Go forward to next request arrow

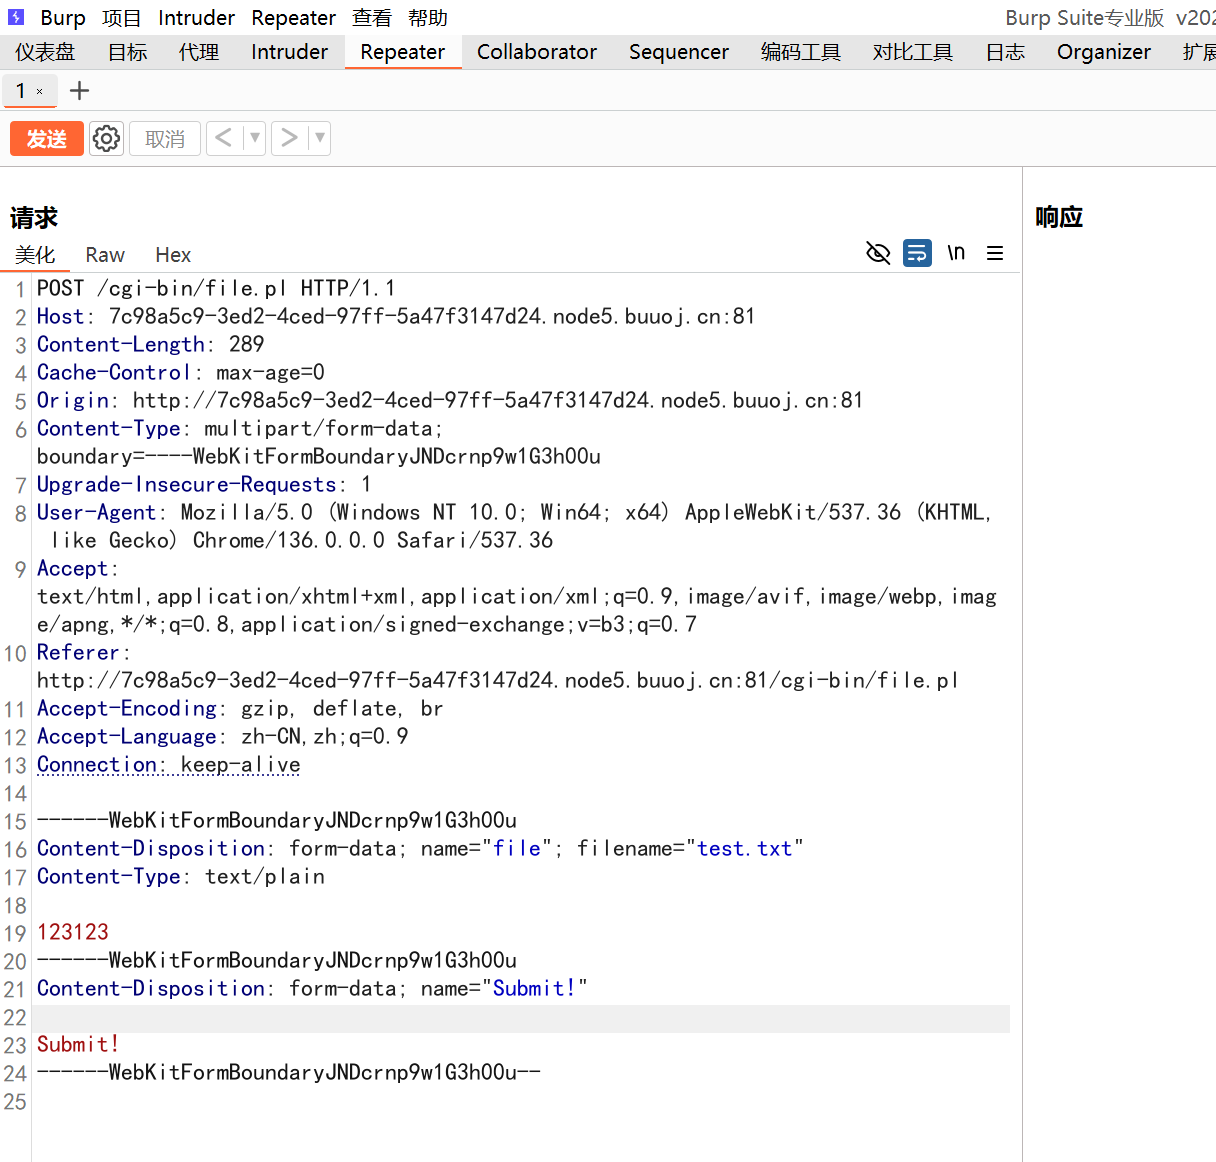289,138
